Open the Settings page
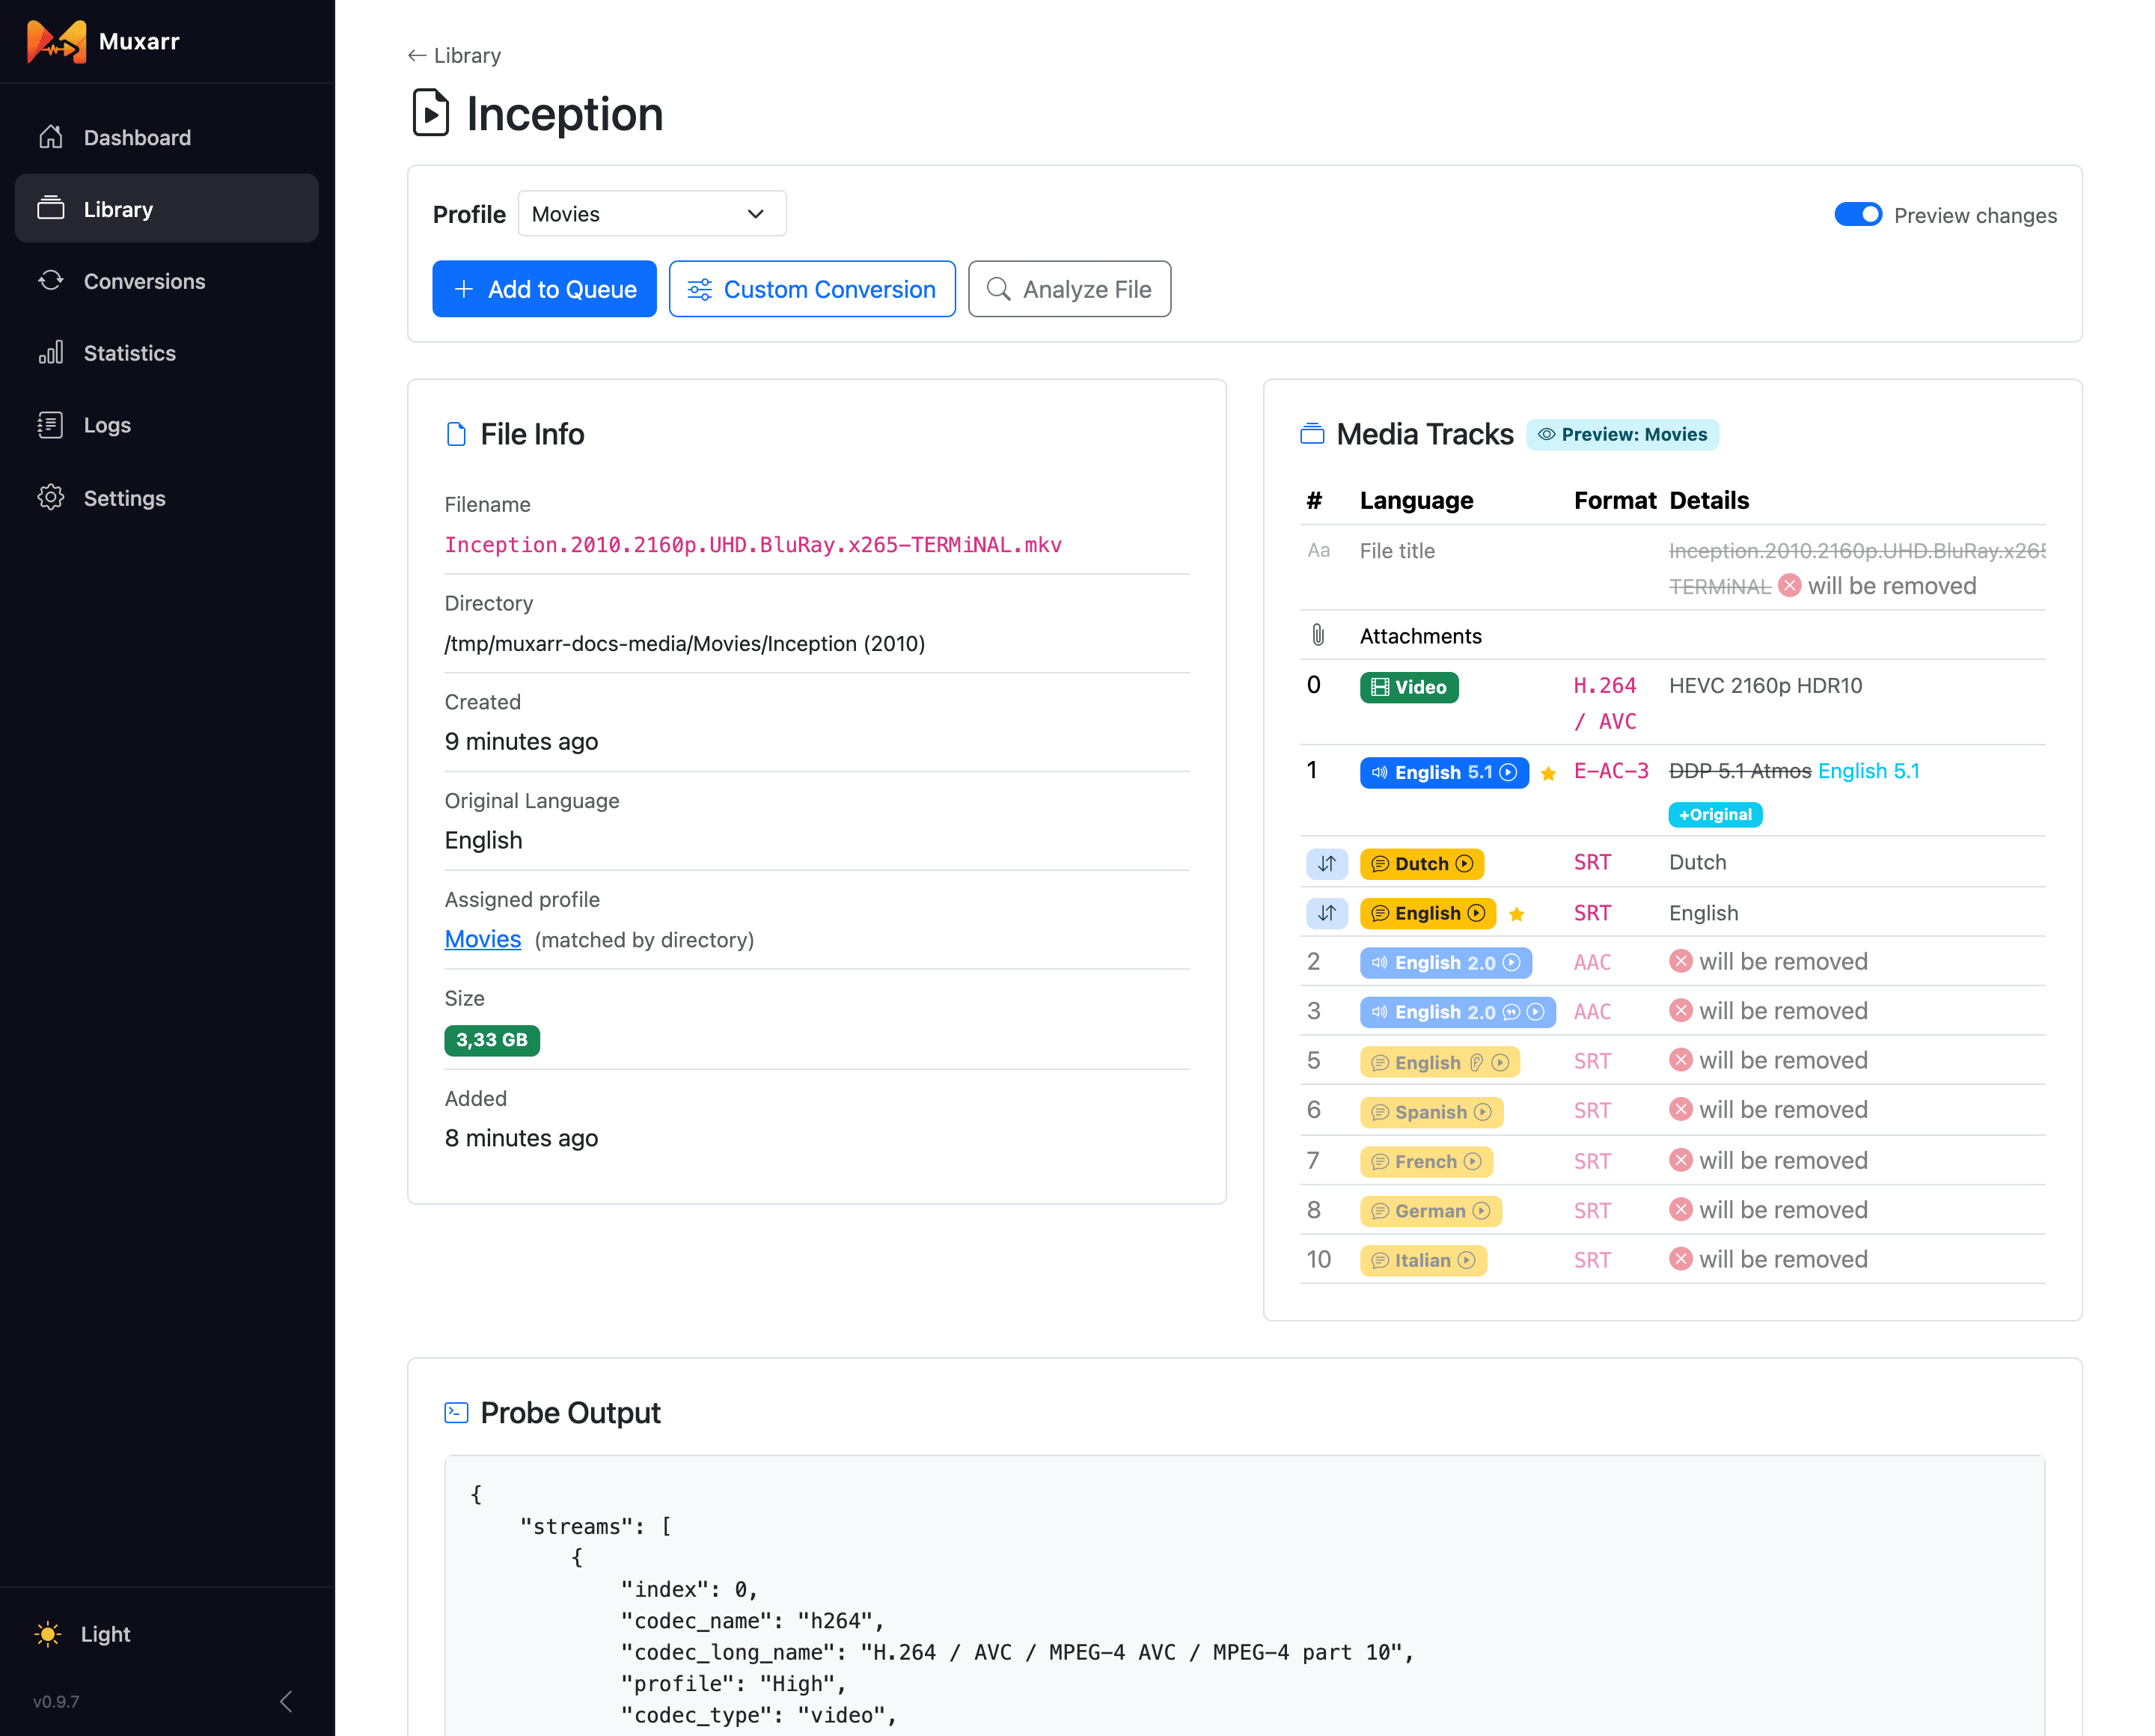The width and height of the screenshot is (2155, 1736). click(167, 498)
